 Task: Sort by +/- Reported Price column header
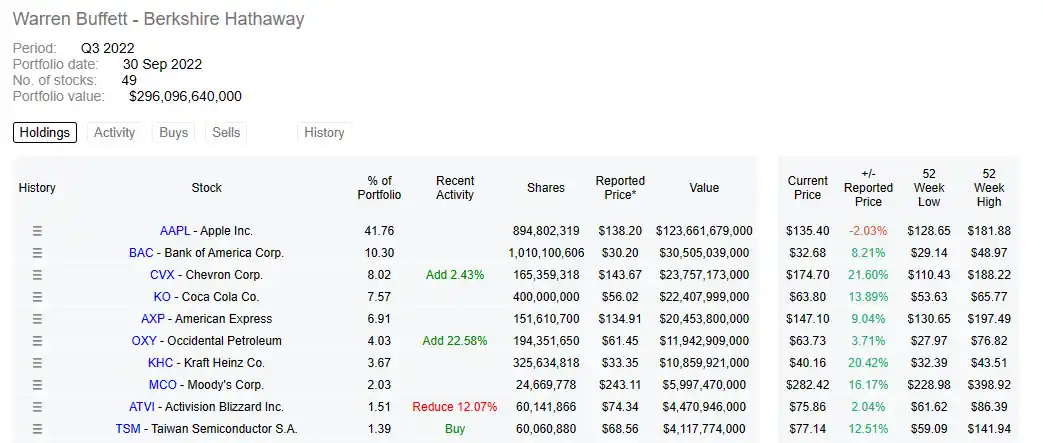(868, 188)
